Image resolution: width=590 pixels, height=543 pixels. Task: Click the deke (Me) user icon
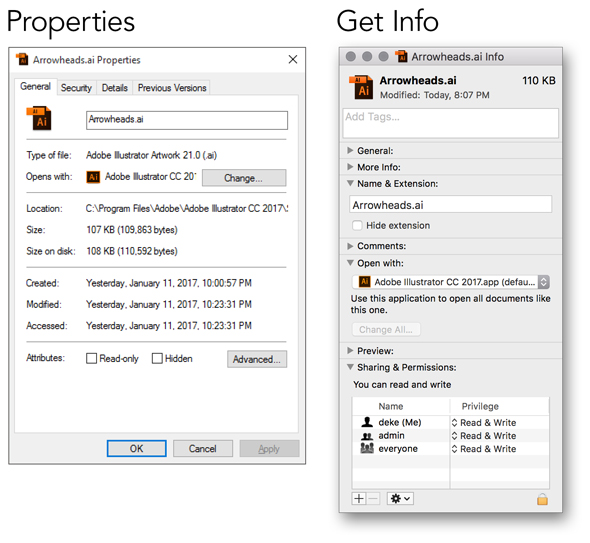366,422
